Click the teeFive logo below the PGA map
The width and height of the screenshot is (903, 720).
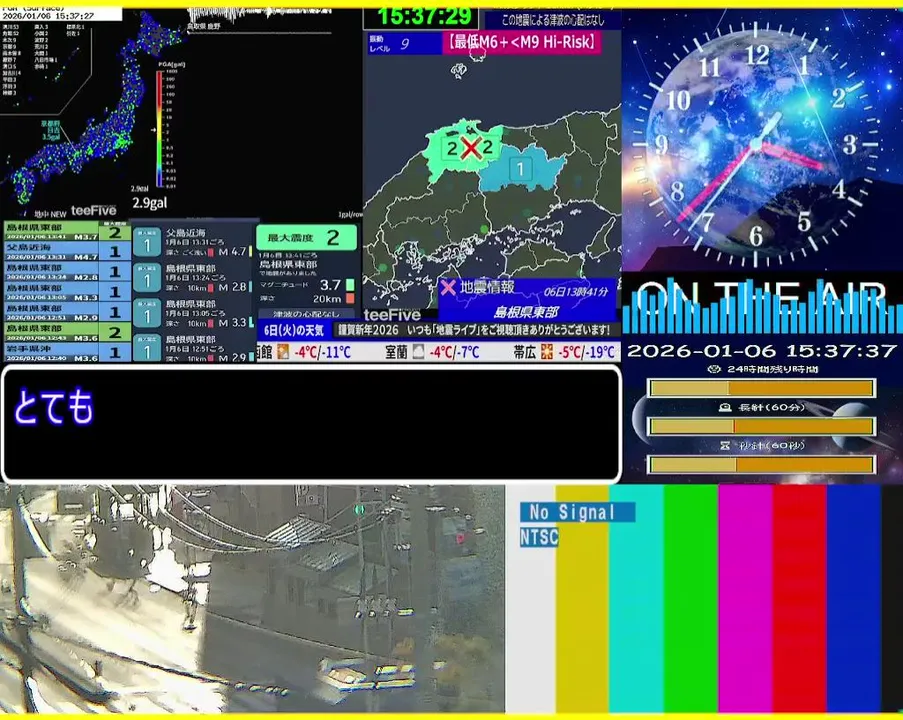pos(93,211)
